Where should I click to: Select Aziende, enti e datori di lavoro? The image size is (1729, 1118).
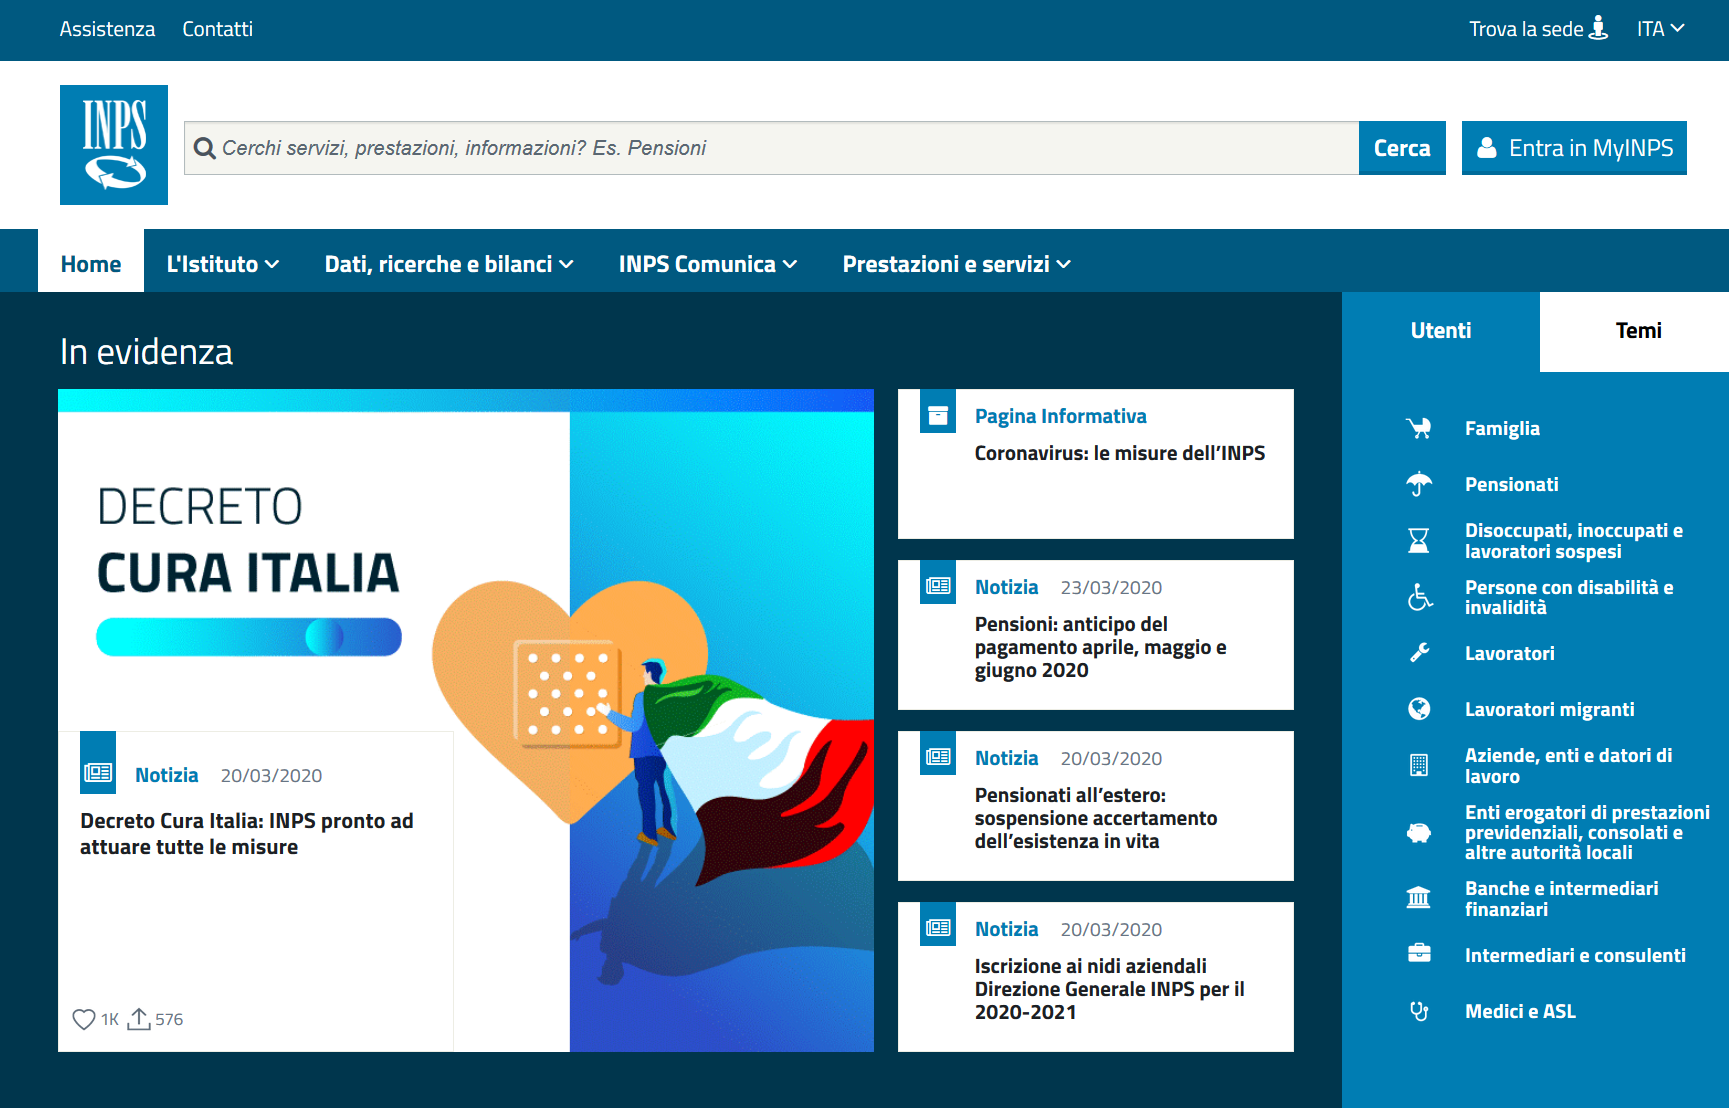tap(1568, 766)
